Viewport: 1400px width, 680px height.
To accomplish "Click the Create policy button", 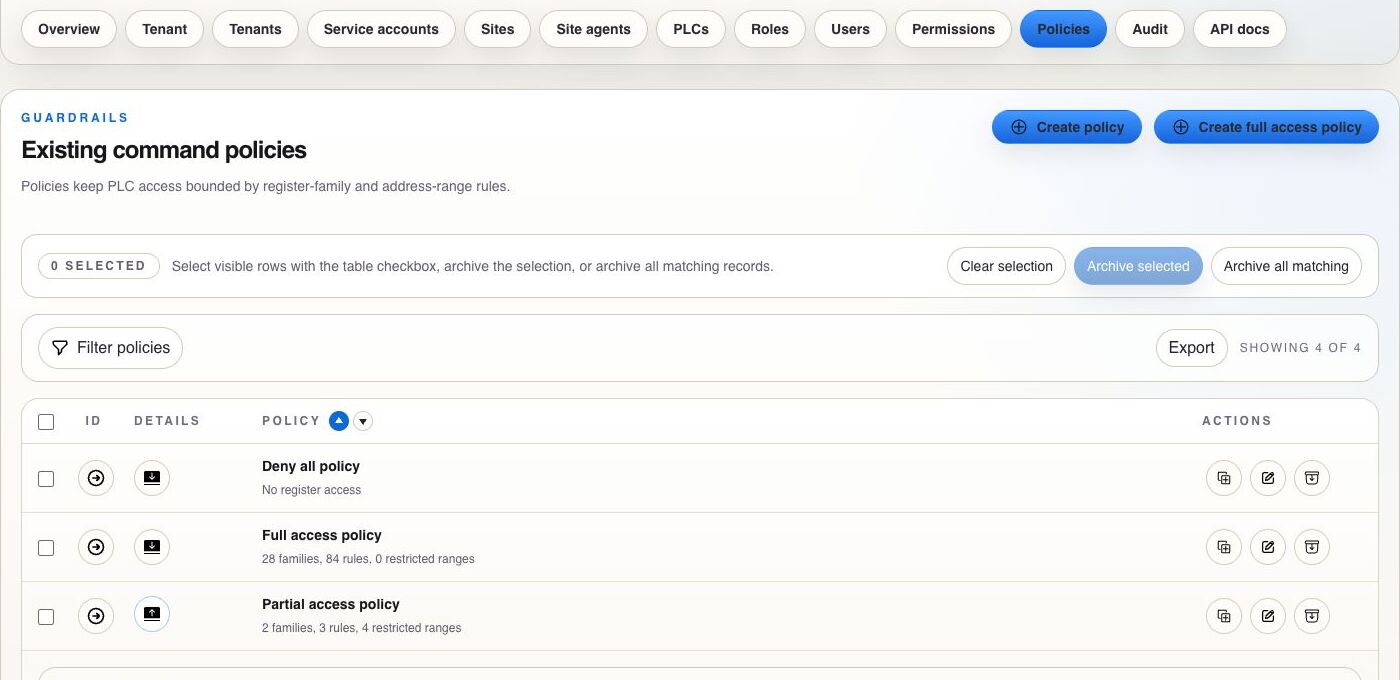I will 1067,127.
